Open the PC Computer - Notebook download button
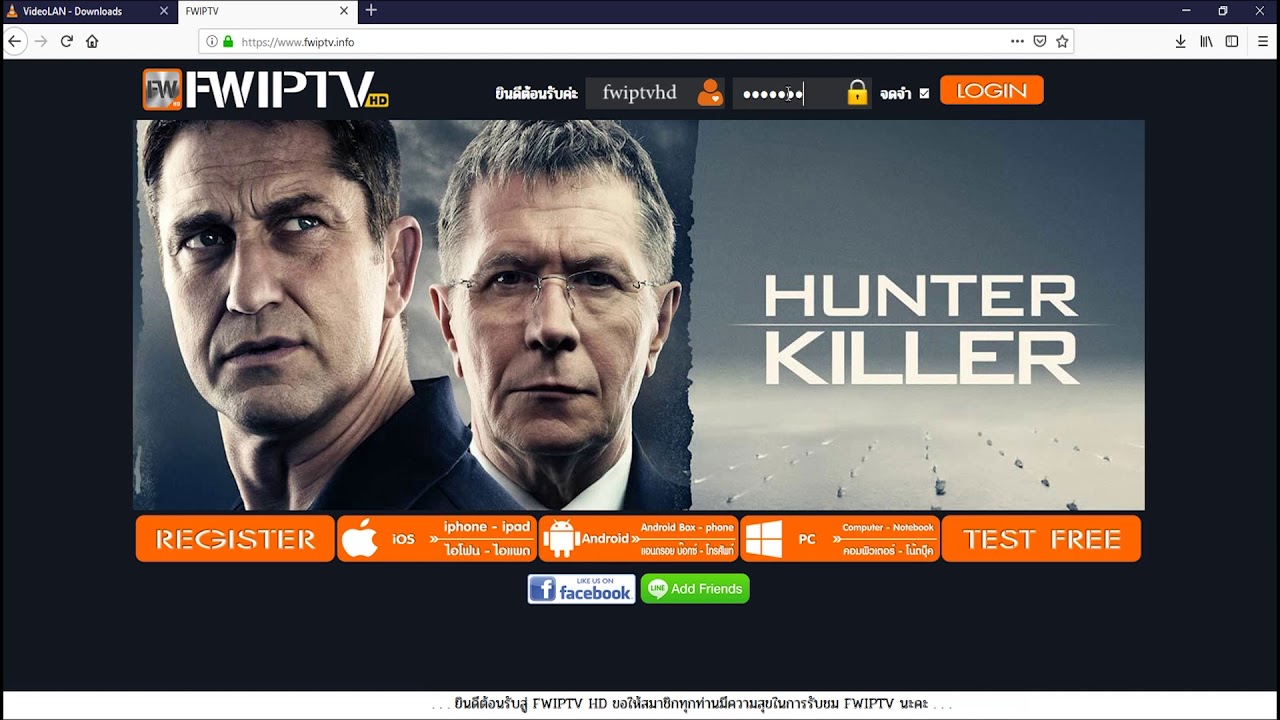Image resolution: width=1280 pixels, height=720 pixels. [840, 539]
